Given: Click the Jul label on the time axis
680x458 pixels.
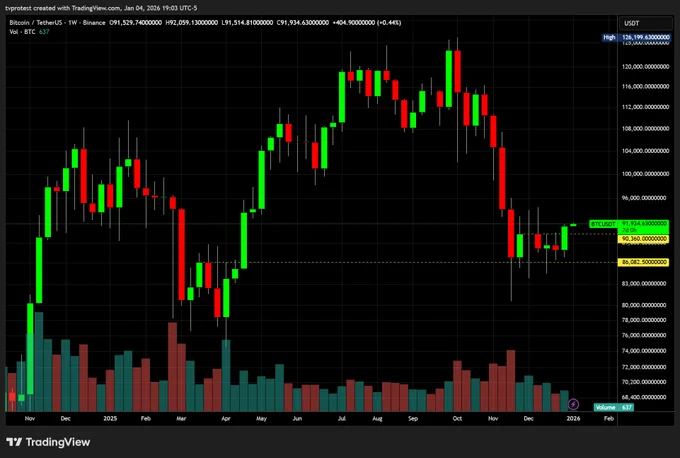Looking at the screenshot, I should [x=342, y=419].
